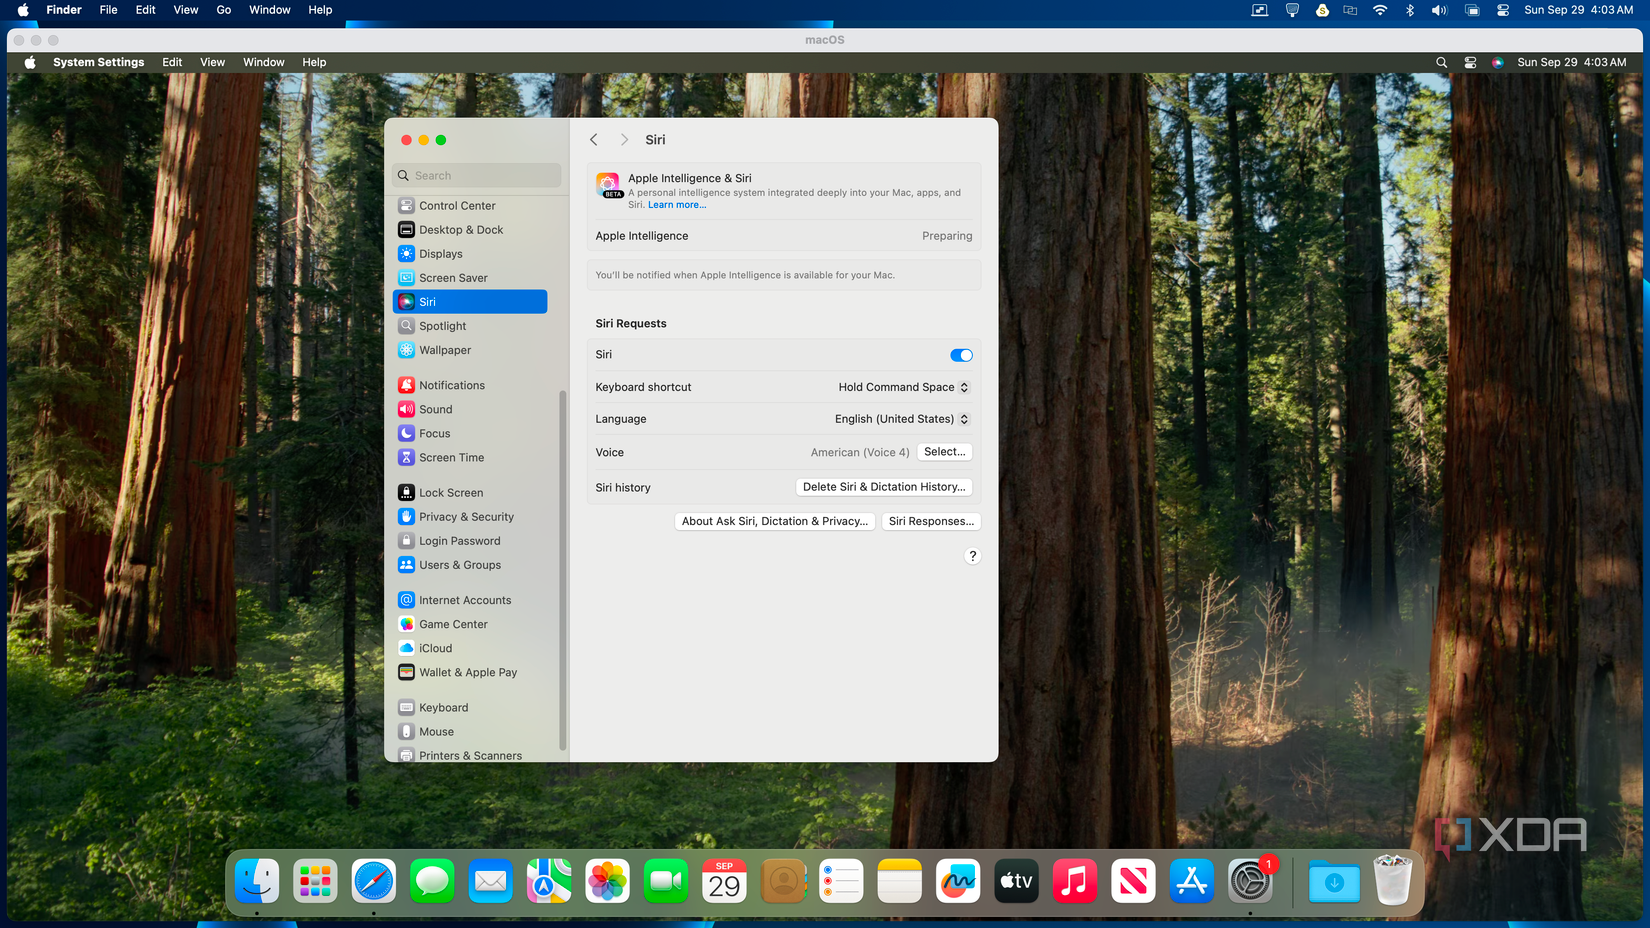Open Spotlight search in inner menu bar

tap(1441, 62)
